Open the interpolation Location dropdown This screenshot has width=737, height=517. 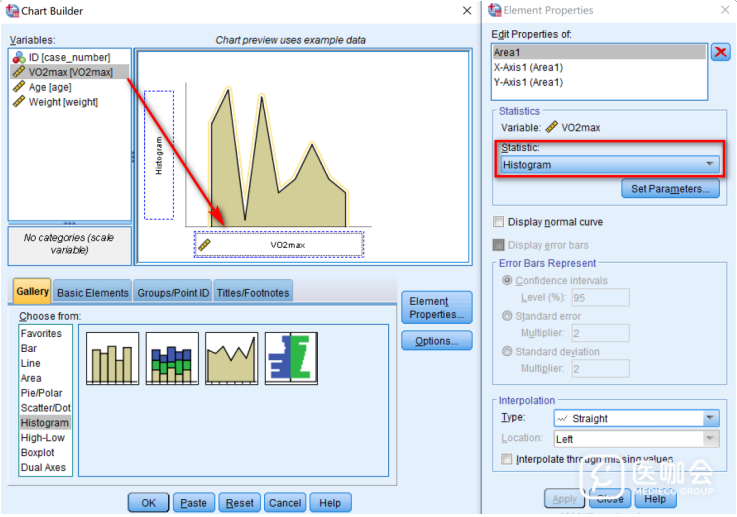click(x=635, y=439)
